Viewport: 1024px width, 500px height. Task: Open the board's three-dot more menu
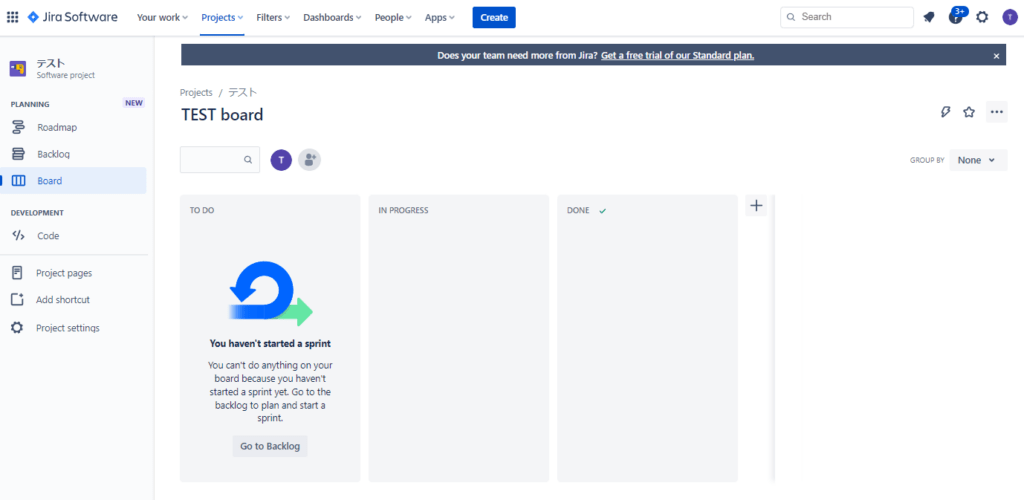point(996,112)
